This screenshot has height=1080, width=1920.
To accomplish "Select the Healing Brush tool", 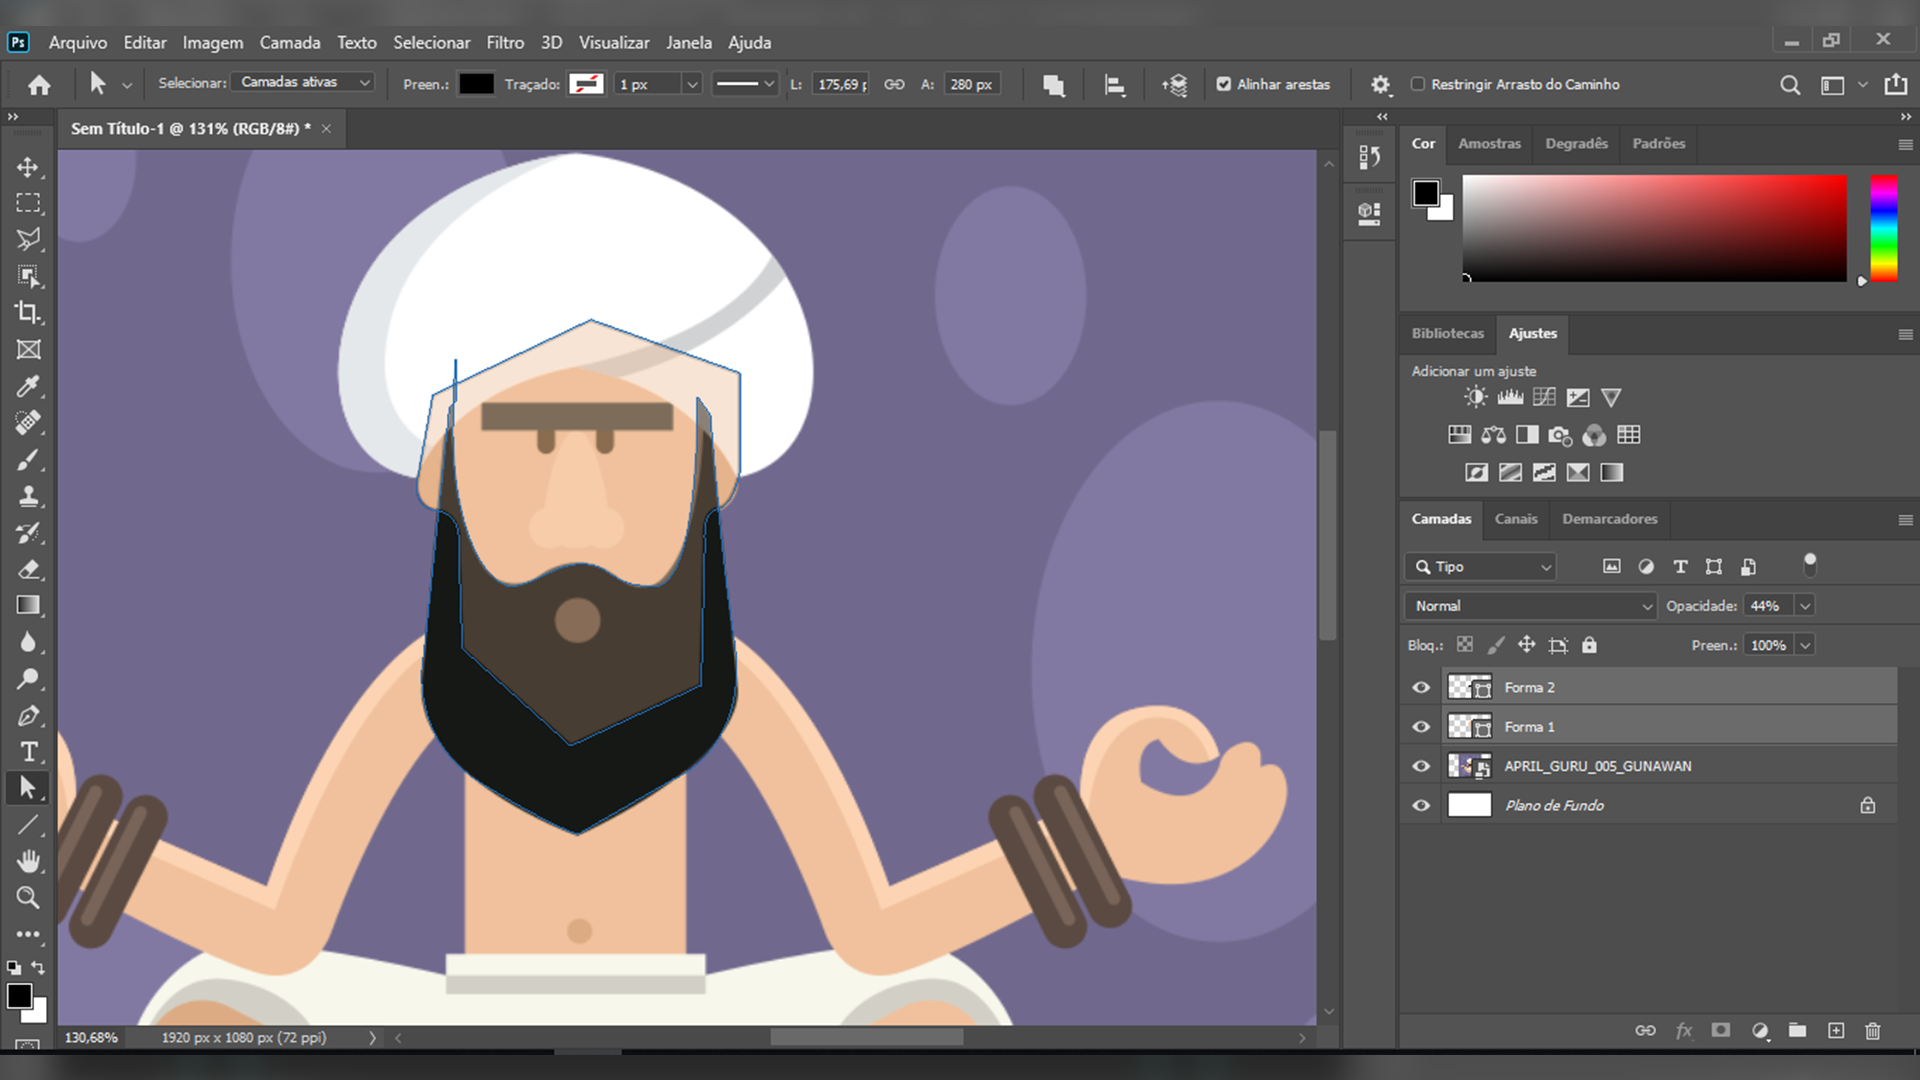I will click(x=28, y=423).
